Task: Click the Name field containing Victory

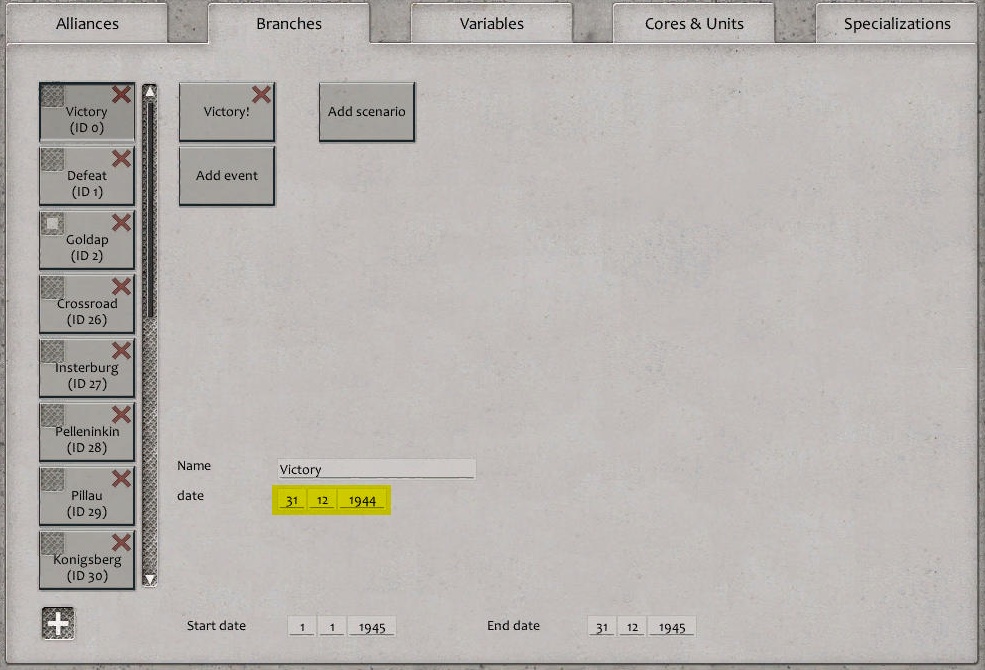Action: 375,468
